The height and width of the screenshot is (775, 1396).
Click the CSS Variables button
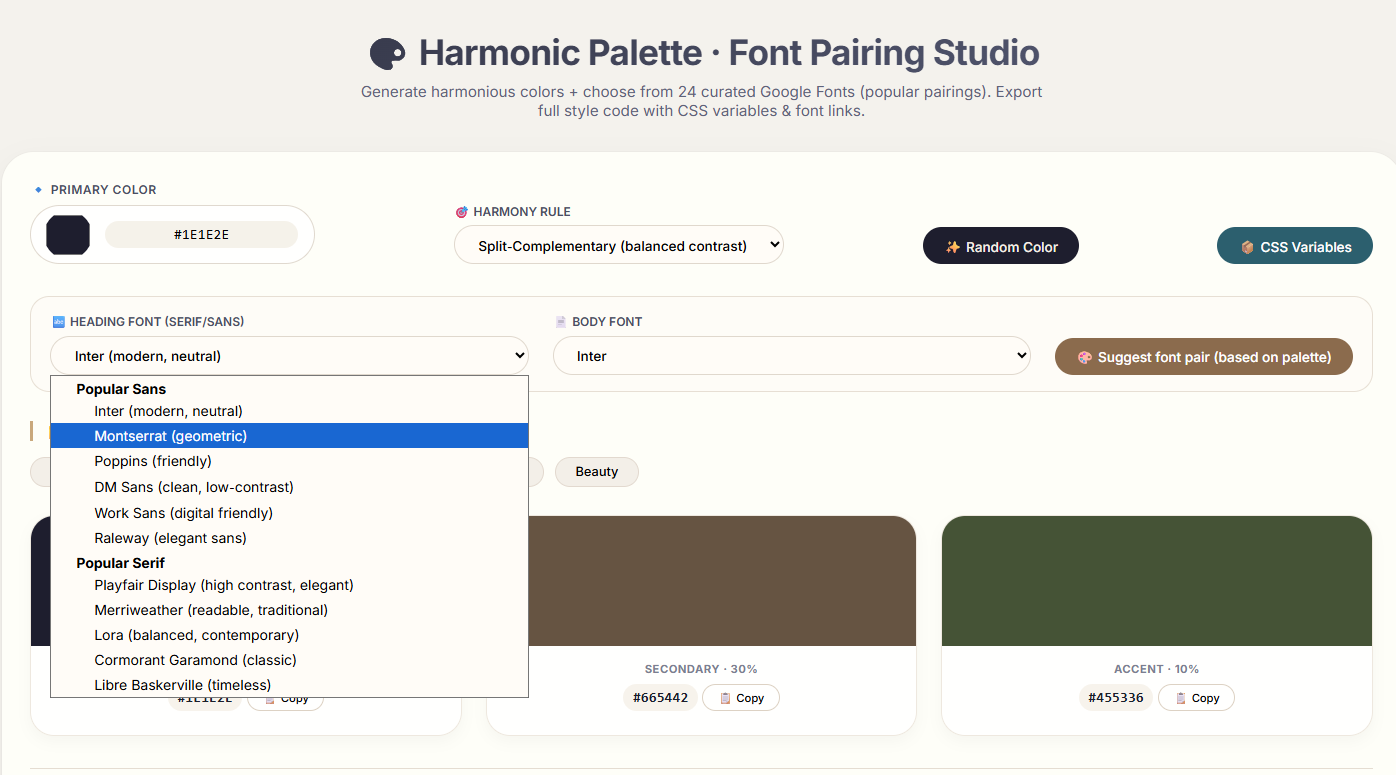tap(1294, 246)
